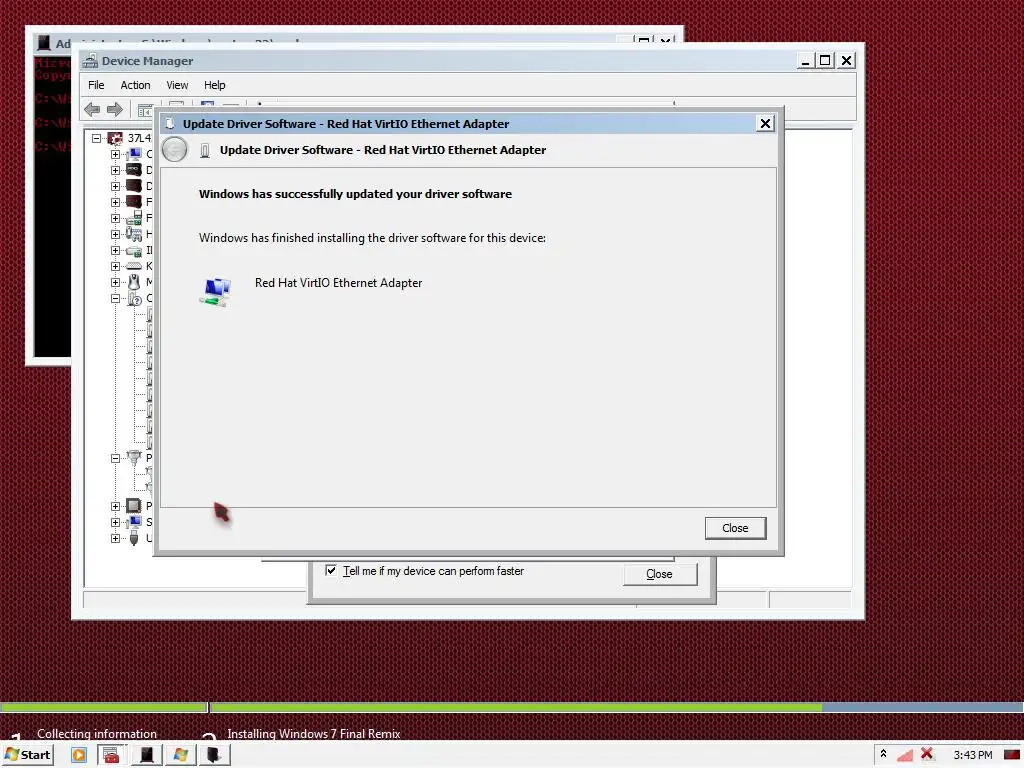Click Close button beside the faster-device checkbox
The height and width of the screenshot is (768, 1024).
point(660,574)
